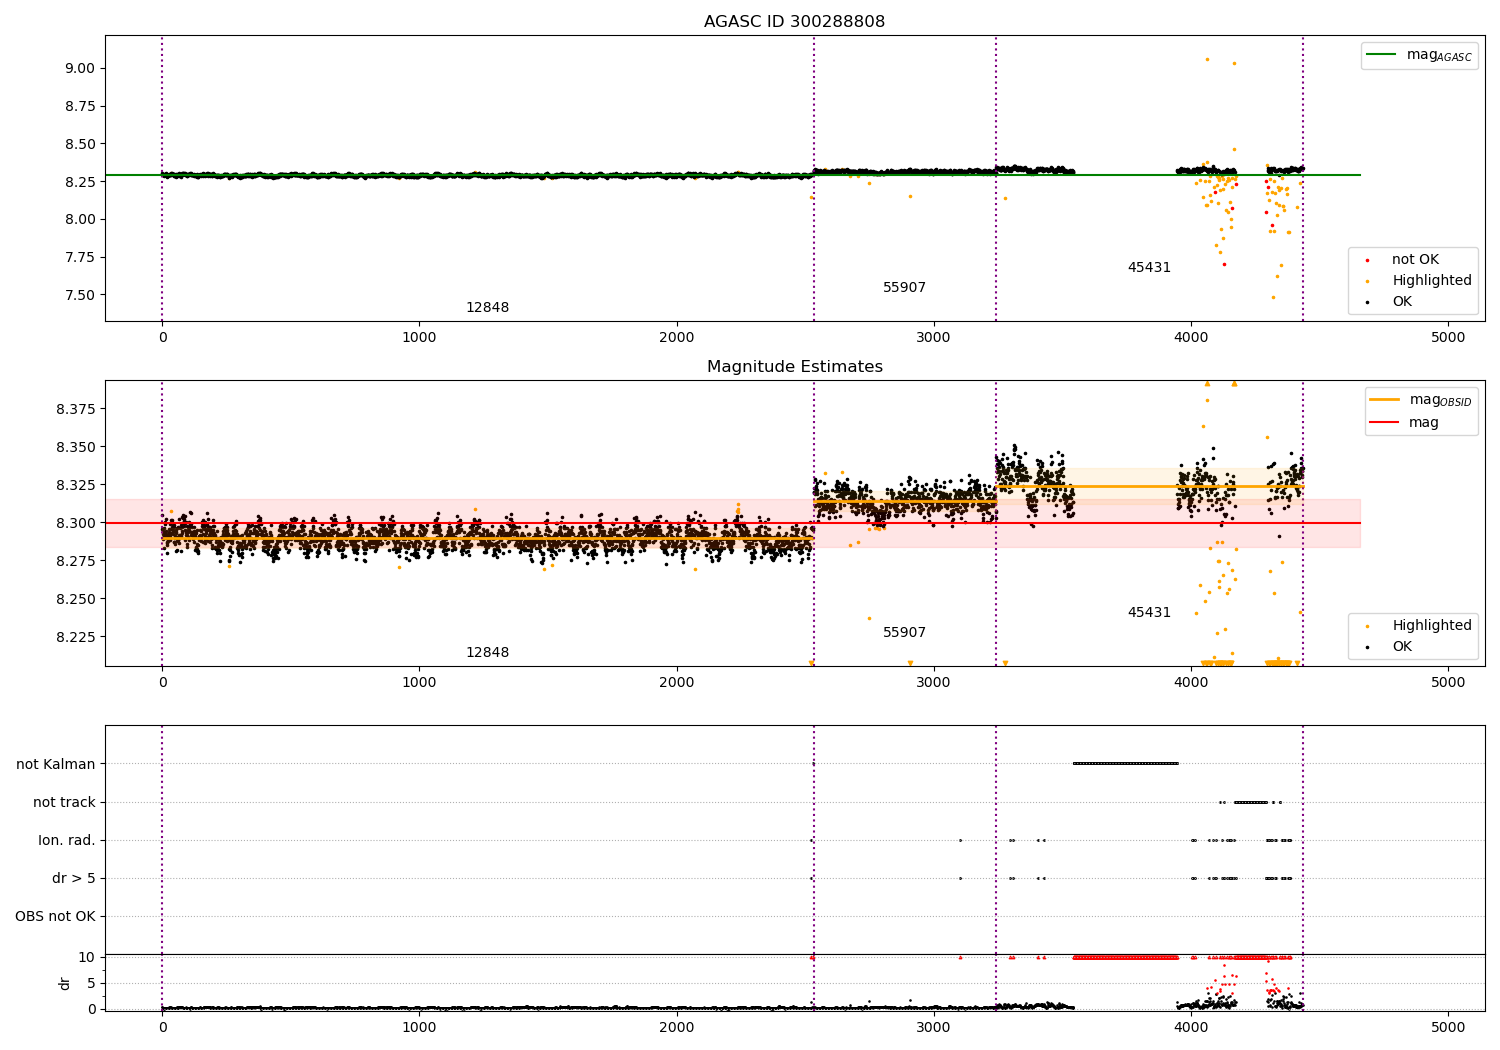Click the "8.50" y-axis tick label
The height and width of the screenshot is (1050, 1500).
81,144
